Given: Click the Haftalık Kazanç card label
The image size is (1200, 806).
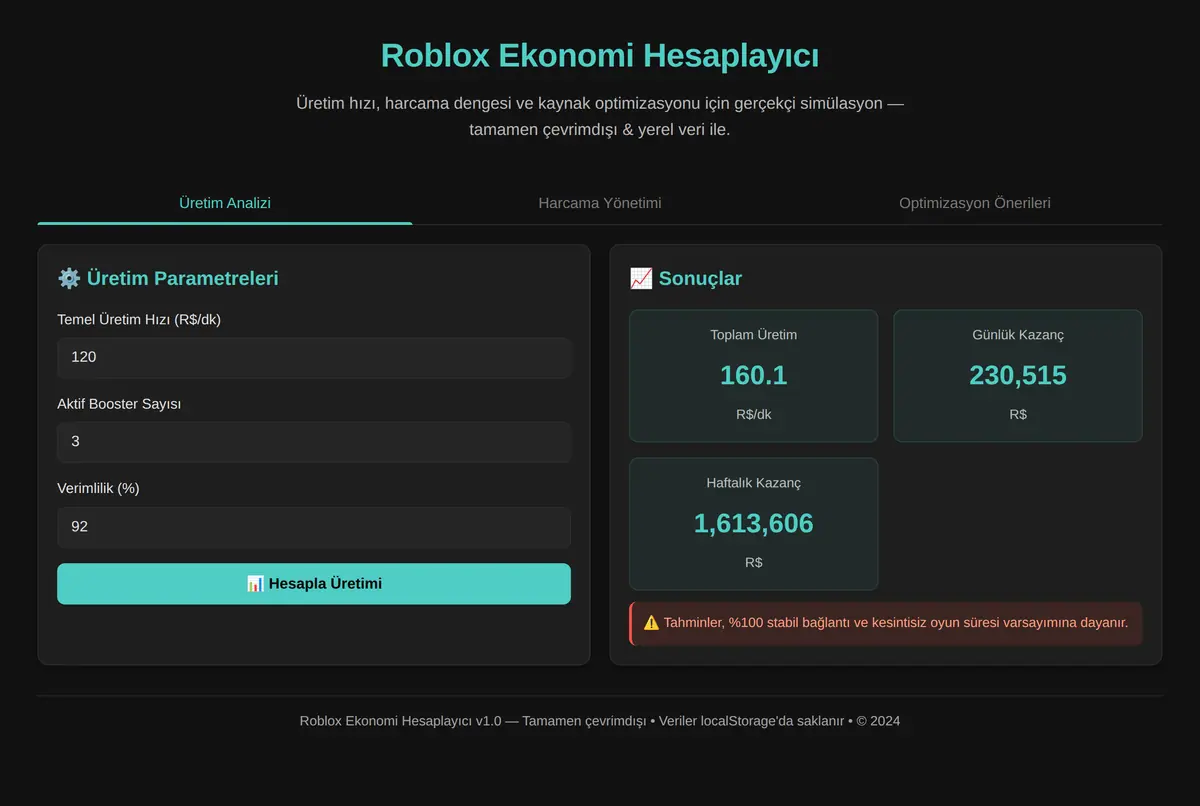Looking at the screenshot, I should pos(753,483).
